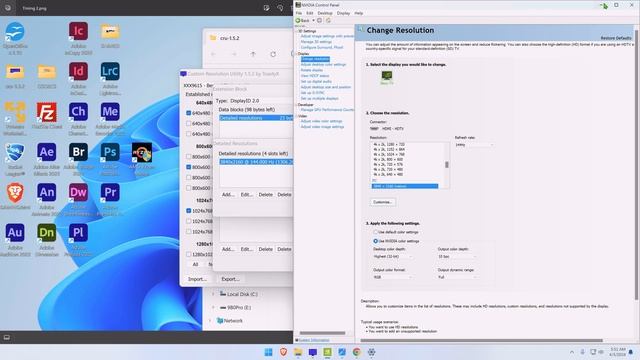640x360 pixels.
Task: Click up-arrow icon in File Explorer toolbar
Action: click(253, 54)
